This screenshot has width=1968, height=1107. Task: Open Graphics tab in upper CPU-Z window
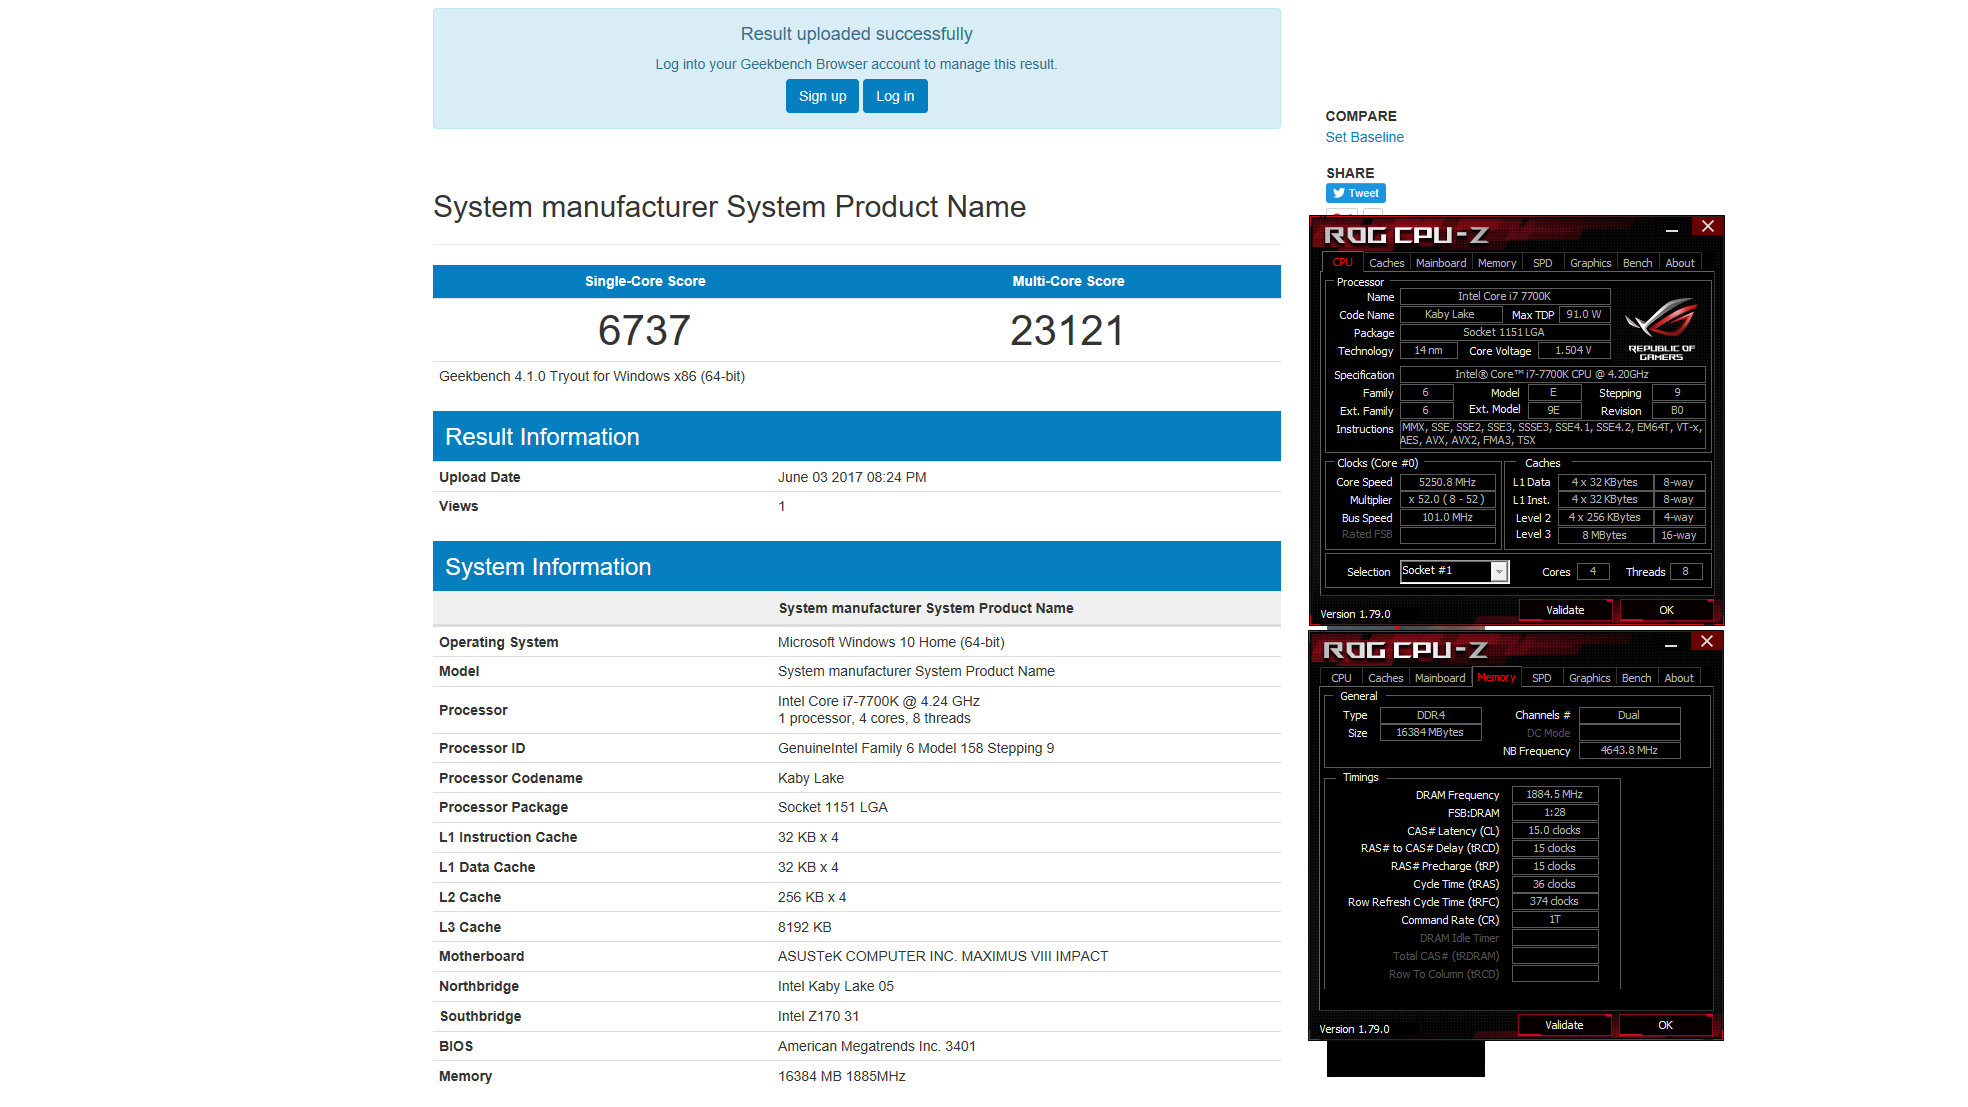(x=1590, y=263)
